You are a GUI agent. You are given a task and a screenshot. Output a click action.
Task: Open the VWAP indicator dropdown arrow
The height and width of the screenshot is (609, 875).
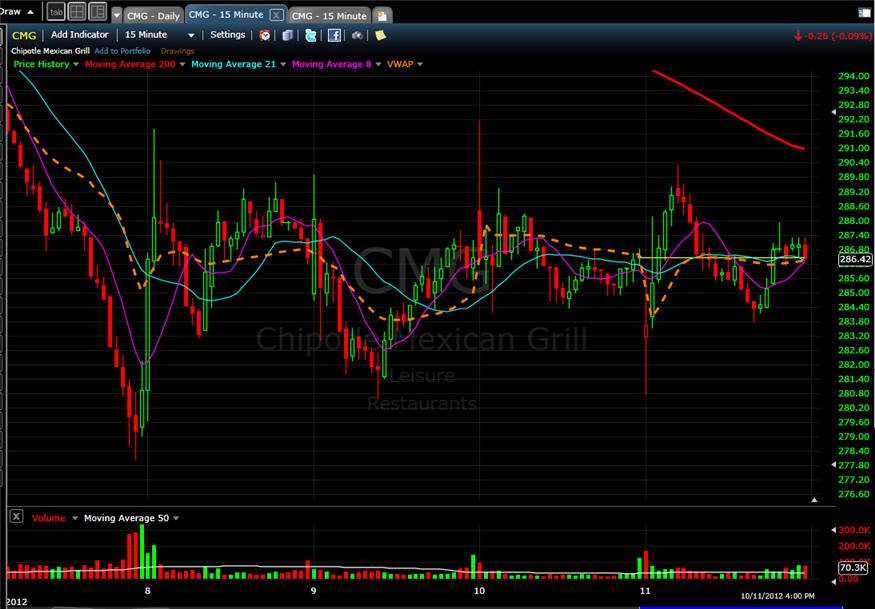[x=420, y=64]
